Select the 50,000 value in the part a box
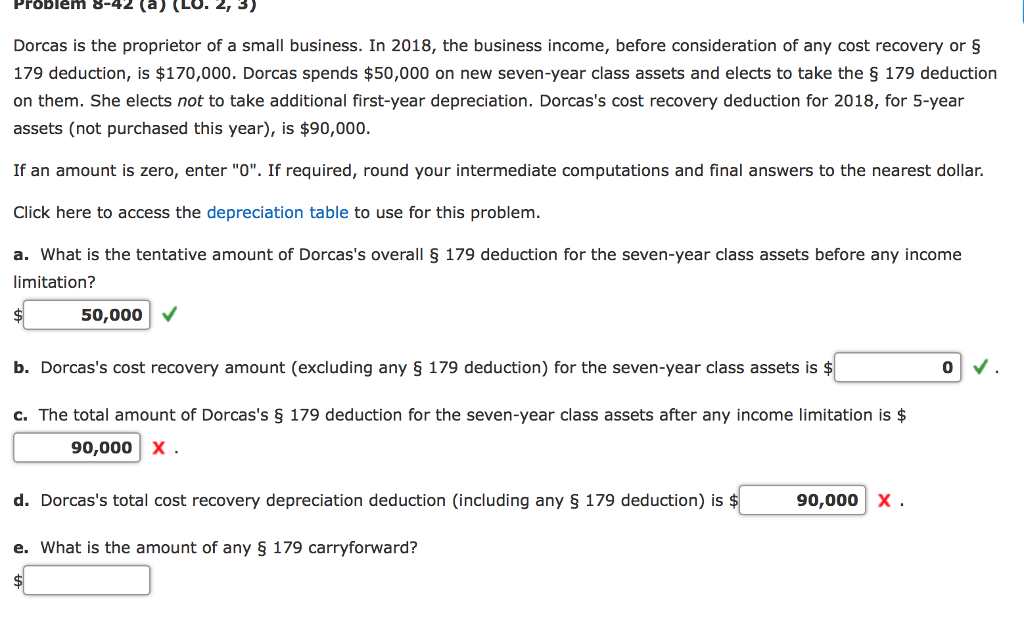This screenshot has height=619, width=1024. pyautogui.click(x=85, y=314)
